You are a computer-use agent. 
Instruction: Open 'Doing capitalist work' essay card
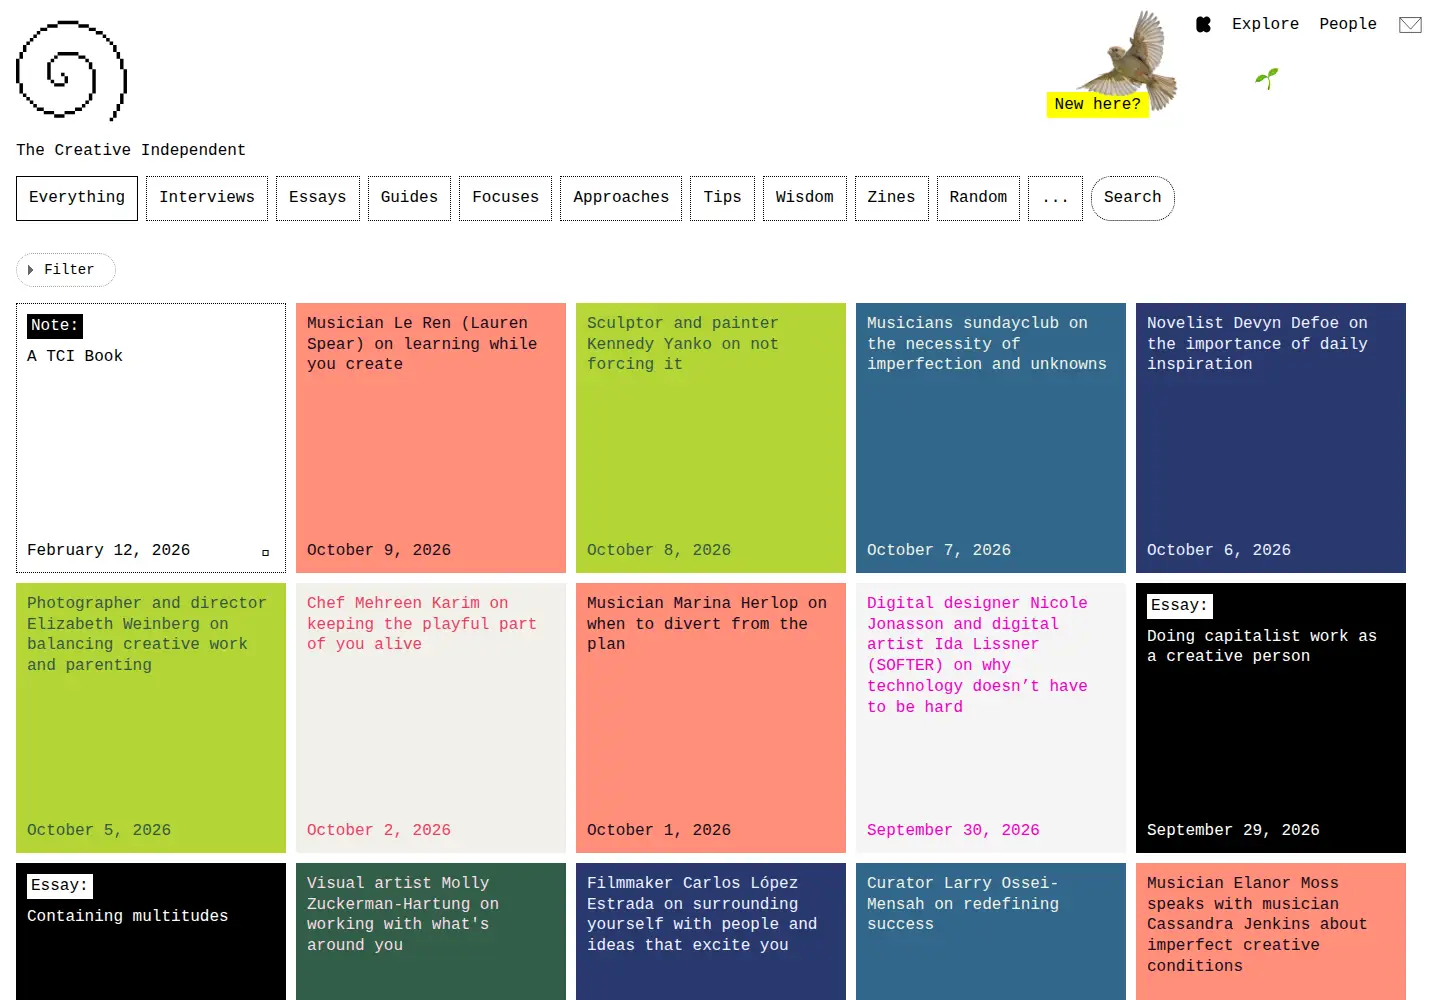(x=1271, y=718)
